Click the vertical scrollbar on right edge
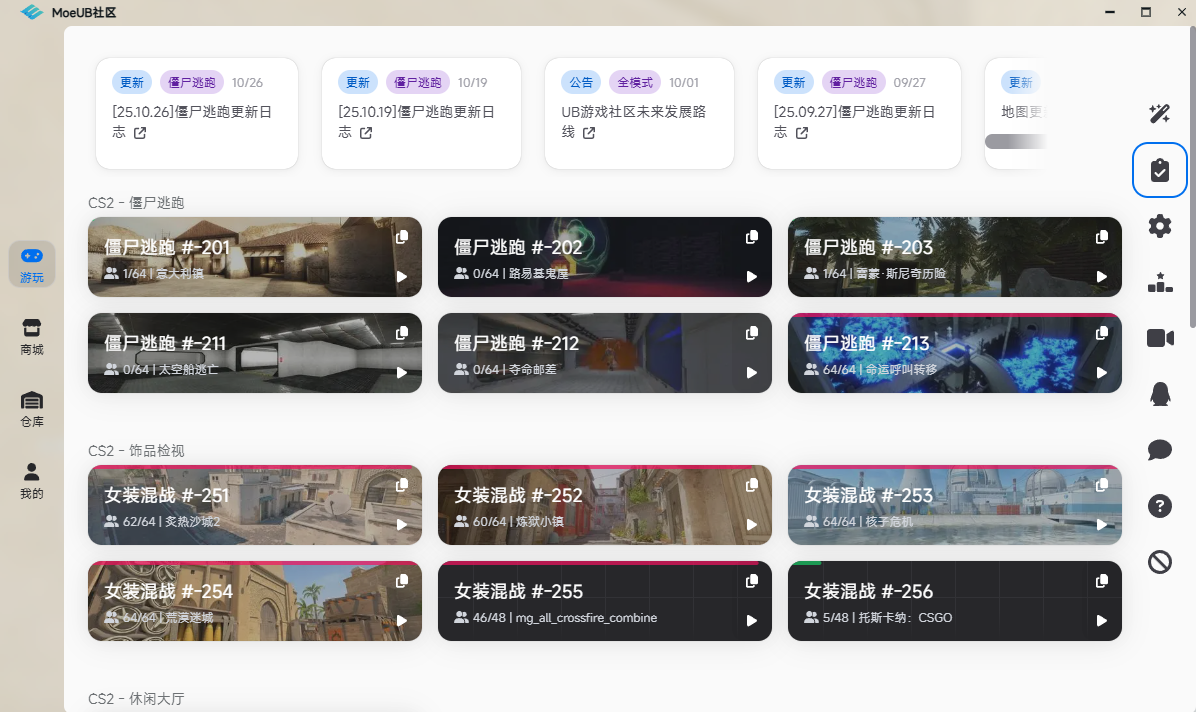Screen dimensions: 1196x712 (x=1191, y=180)
